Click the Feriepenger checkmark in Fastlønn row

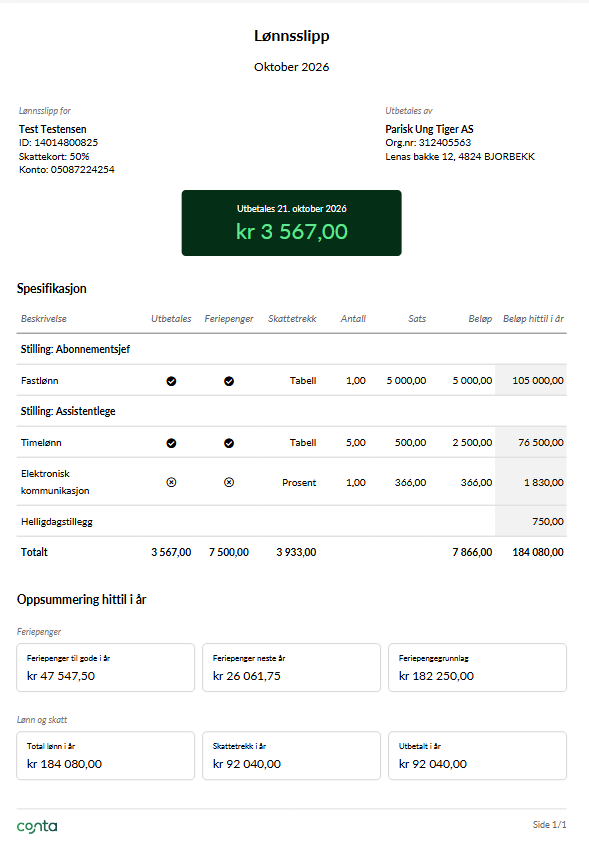(229, 381)
